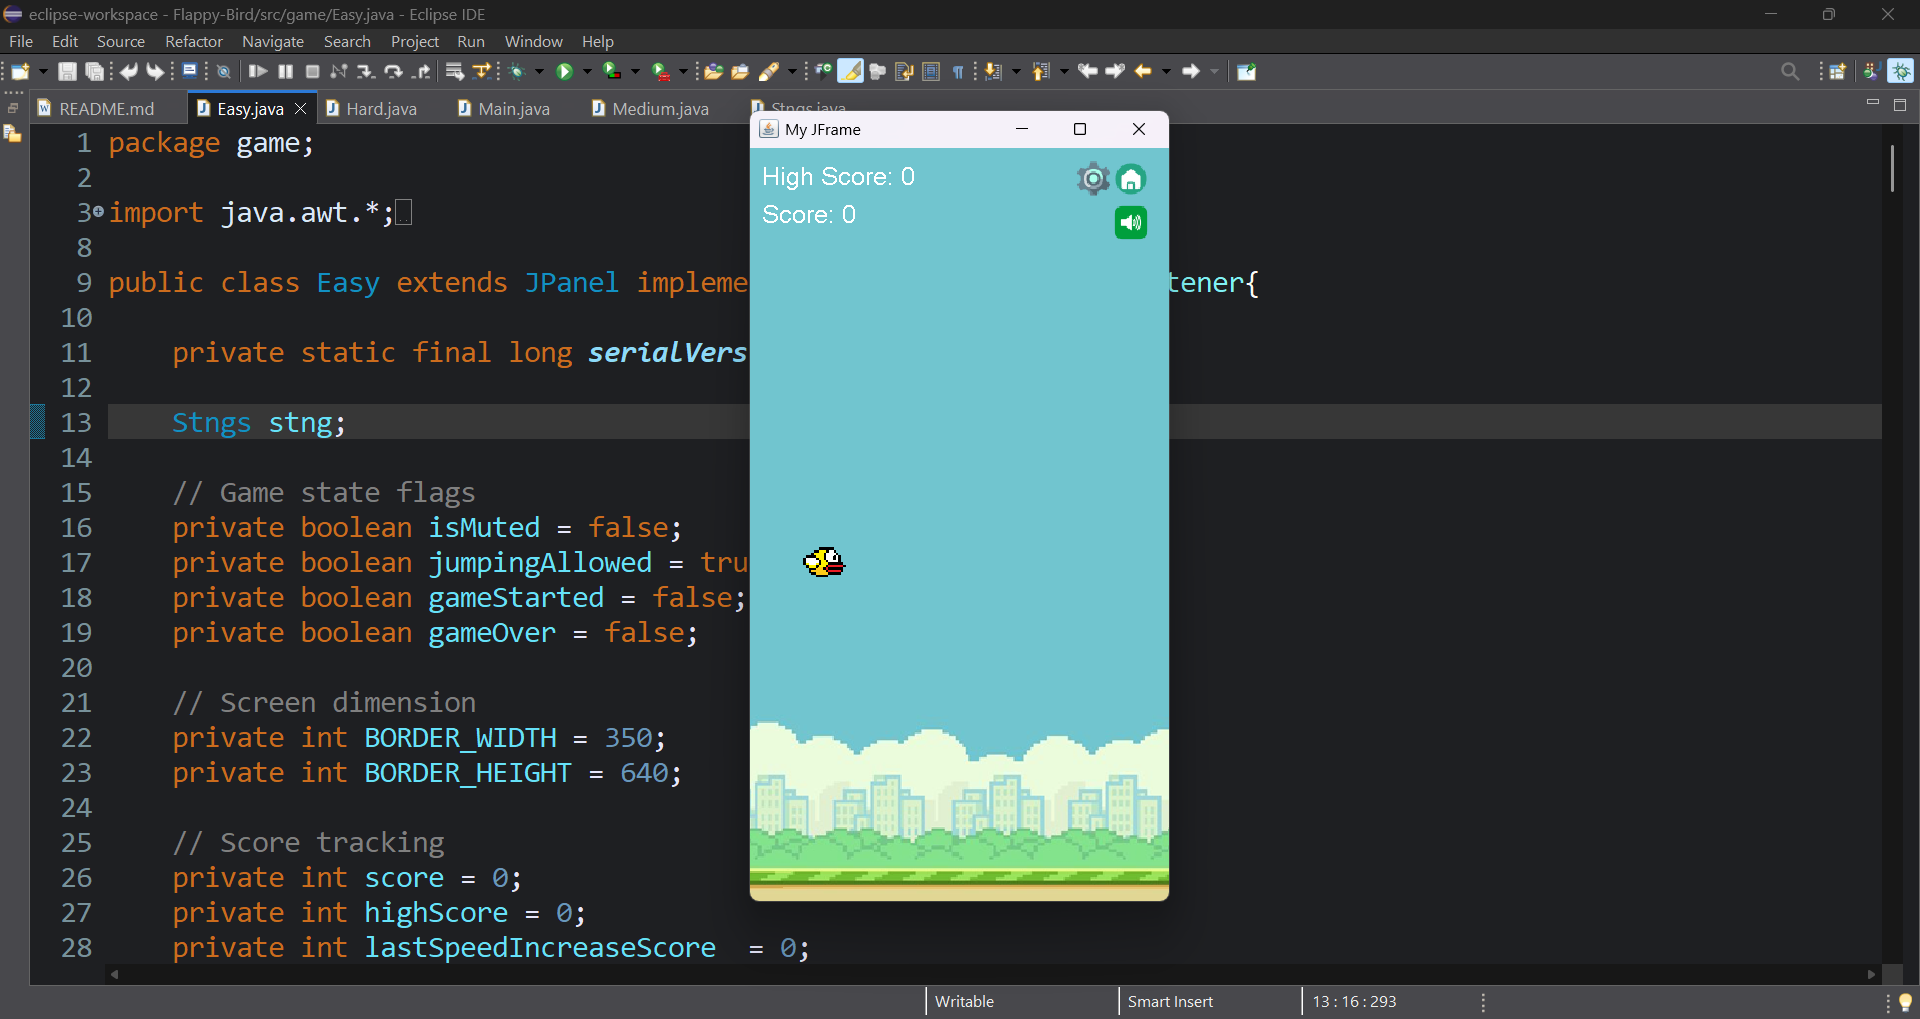
Task: Open the Main.java editor tab
Action: click(x=513, y=108)
